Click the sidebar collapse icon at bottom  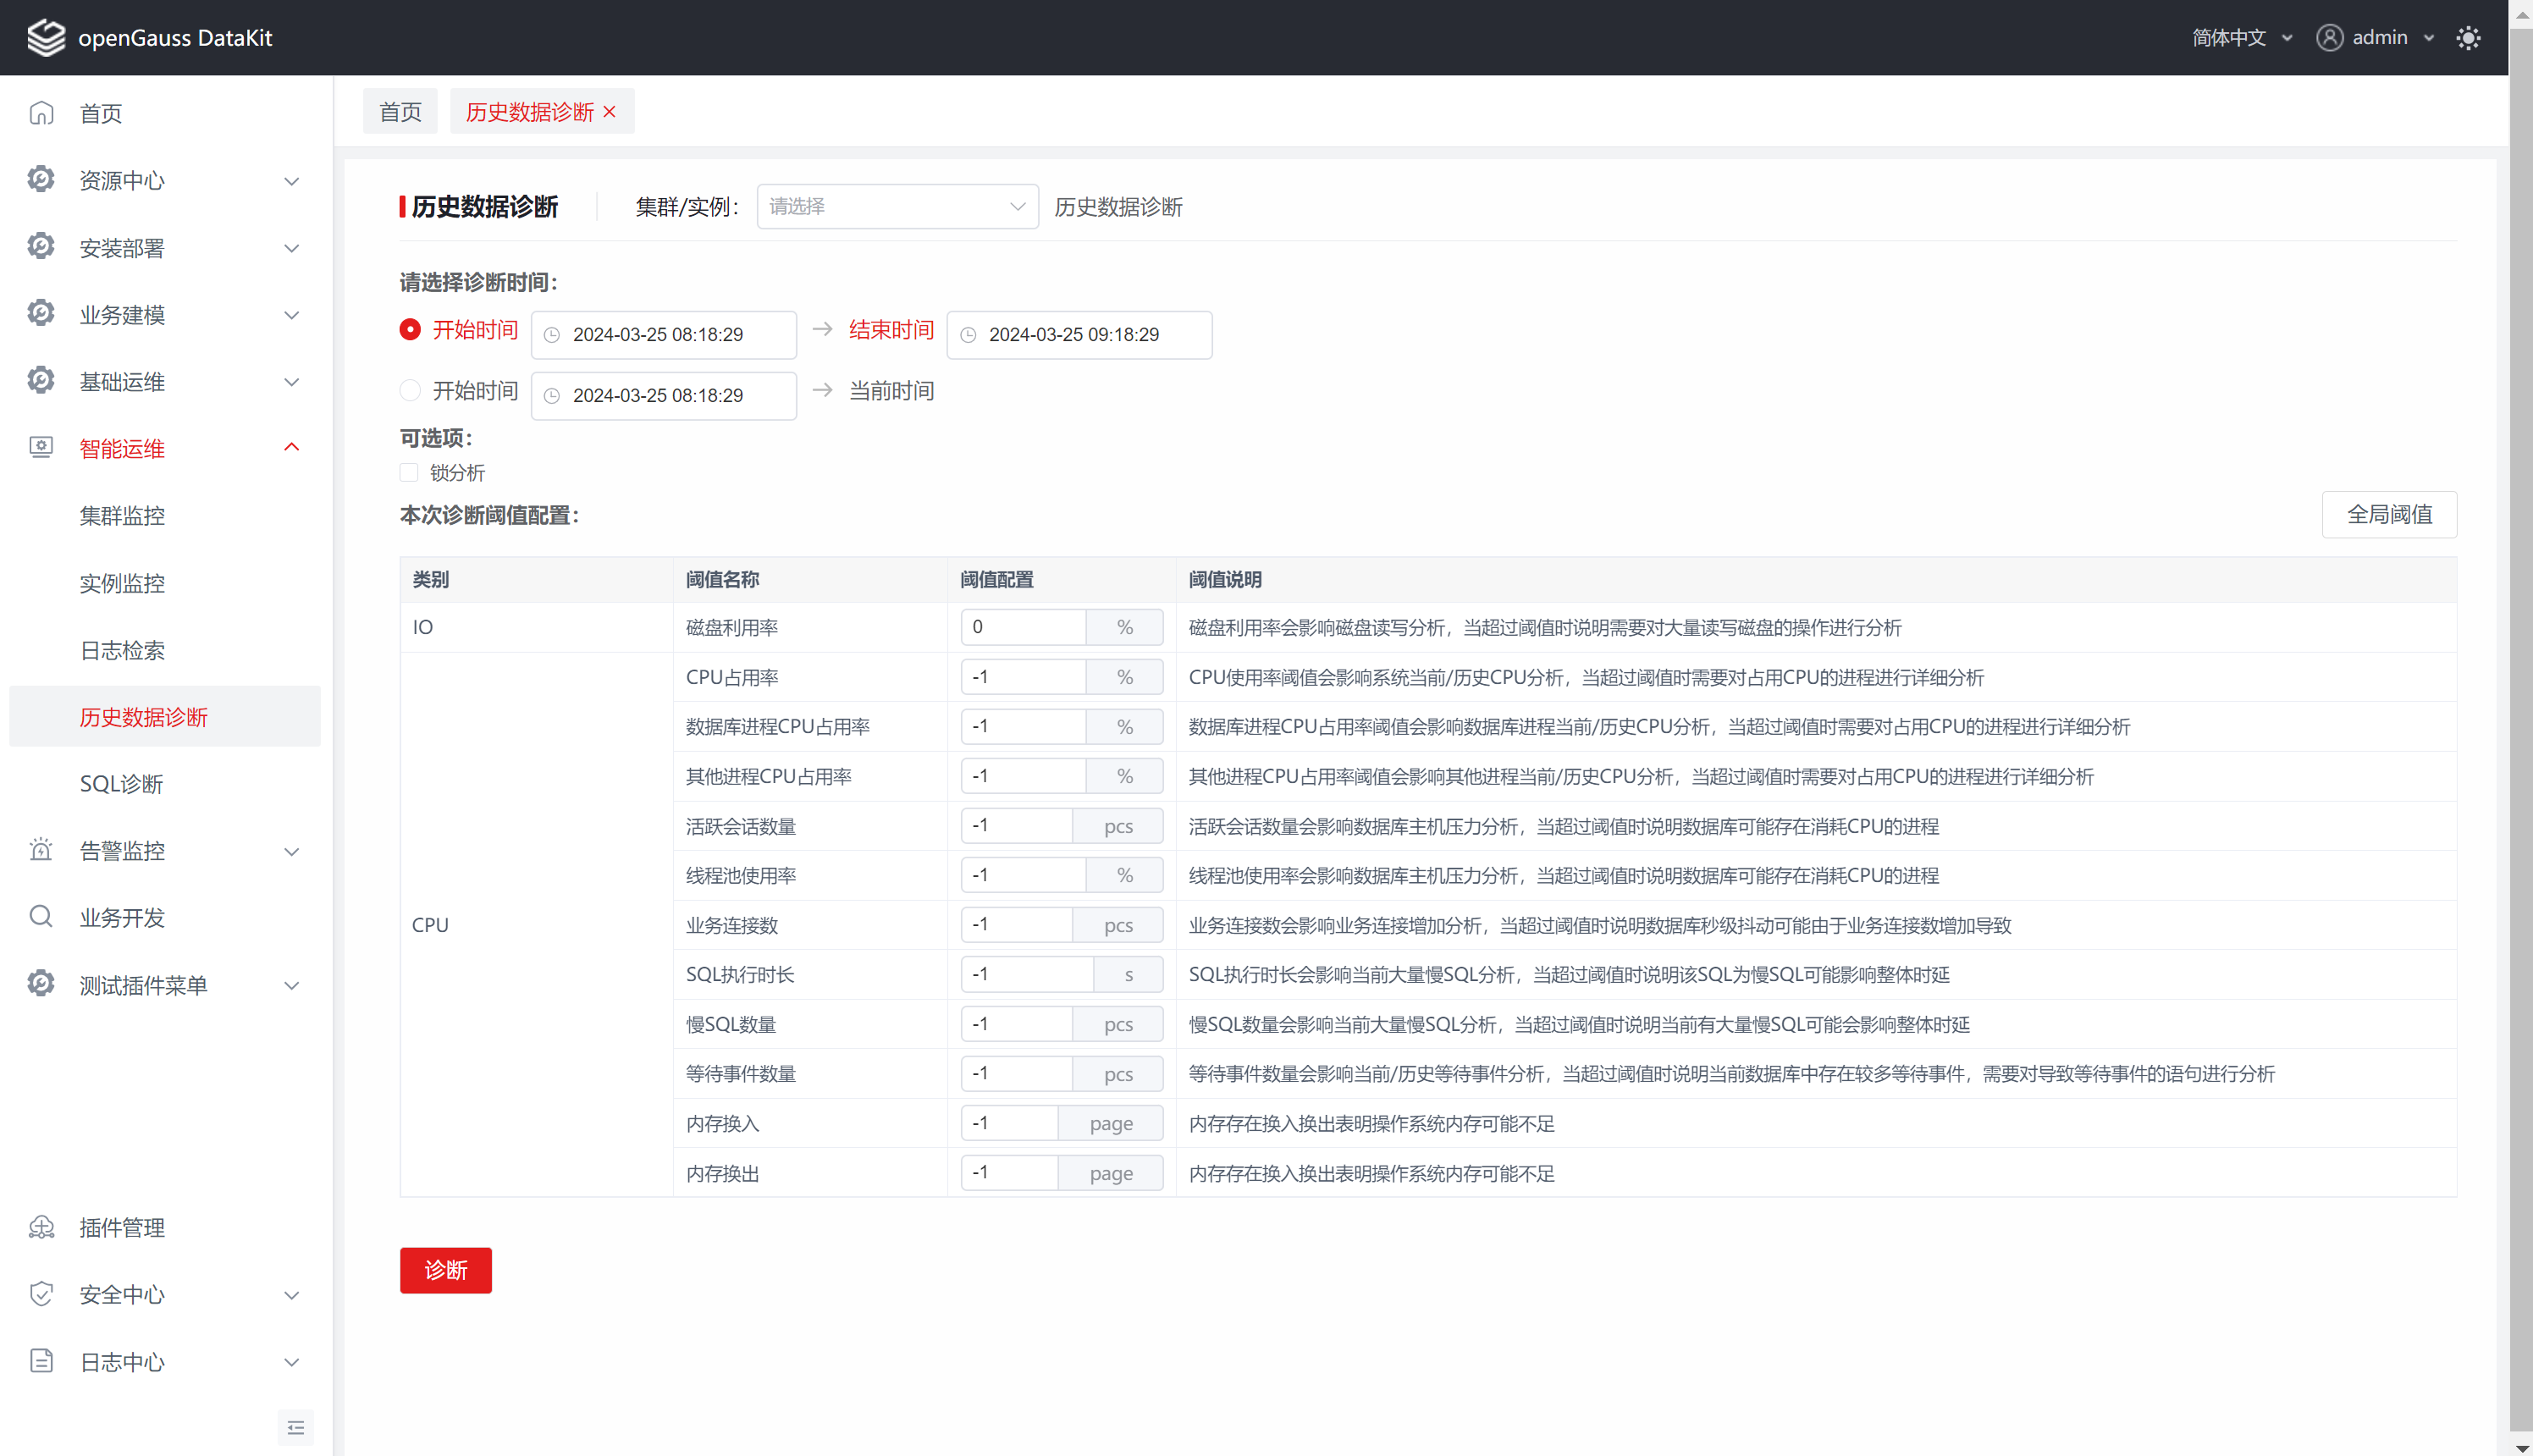[295, 1427]
